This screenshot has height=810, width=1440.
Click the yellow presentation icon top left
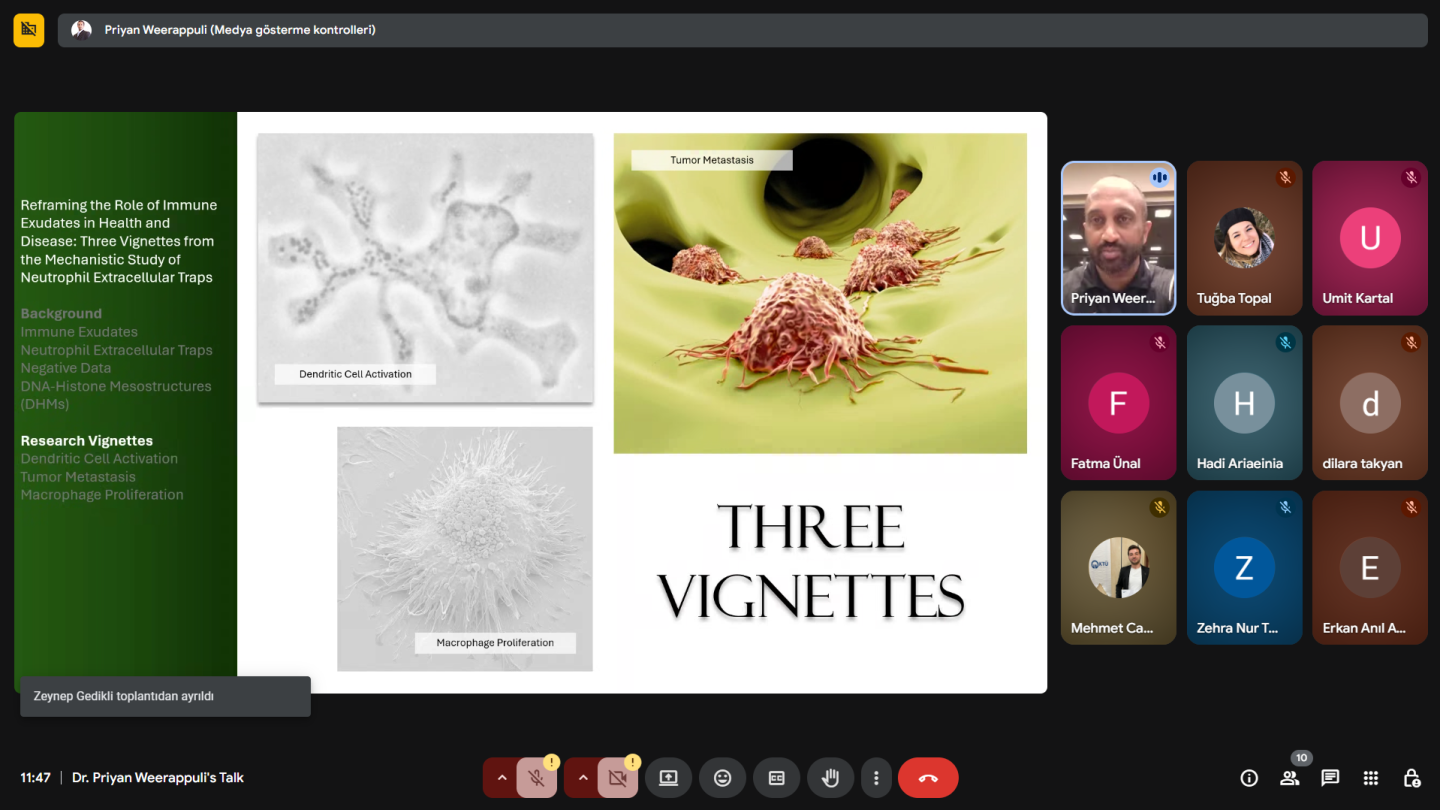coord(29,30)
